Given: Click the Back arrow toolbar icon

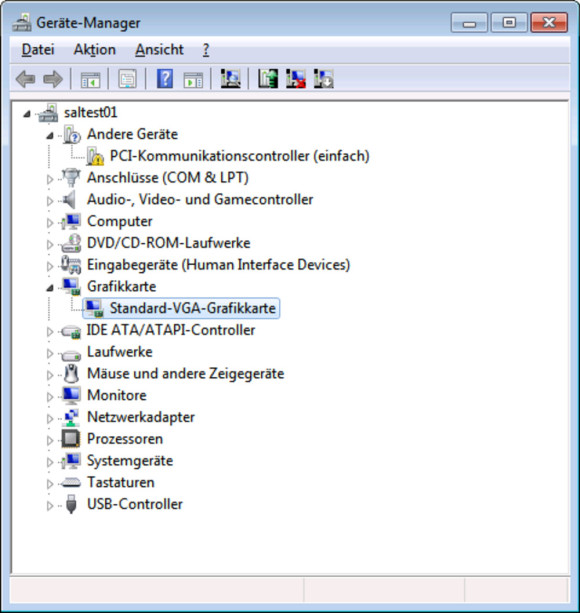Looking at the screenshot, I should 25,79.
